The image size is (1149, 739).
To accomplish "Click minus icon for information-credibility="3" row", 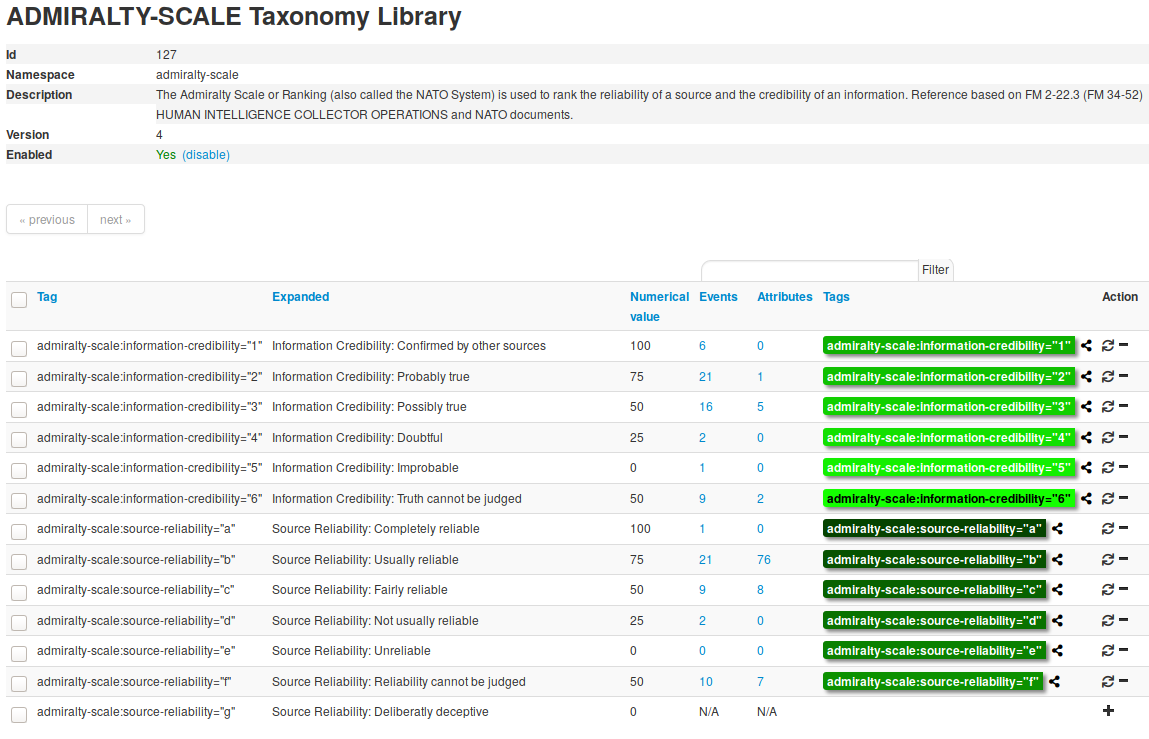I will 1123,406.
